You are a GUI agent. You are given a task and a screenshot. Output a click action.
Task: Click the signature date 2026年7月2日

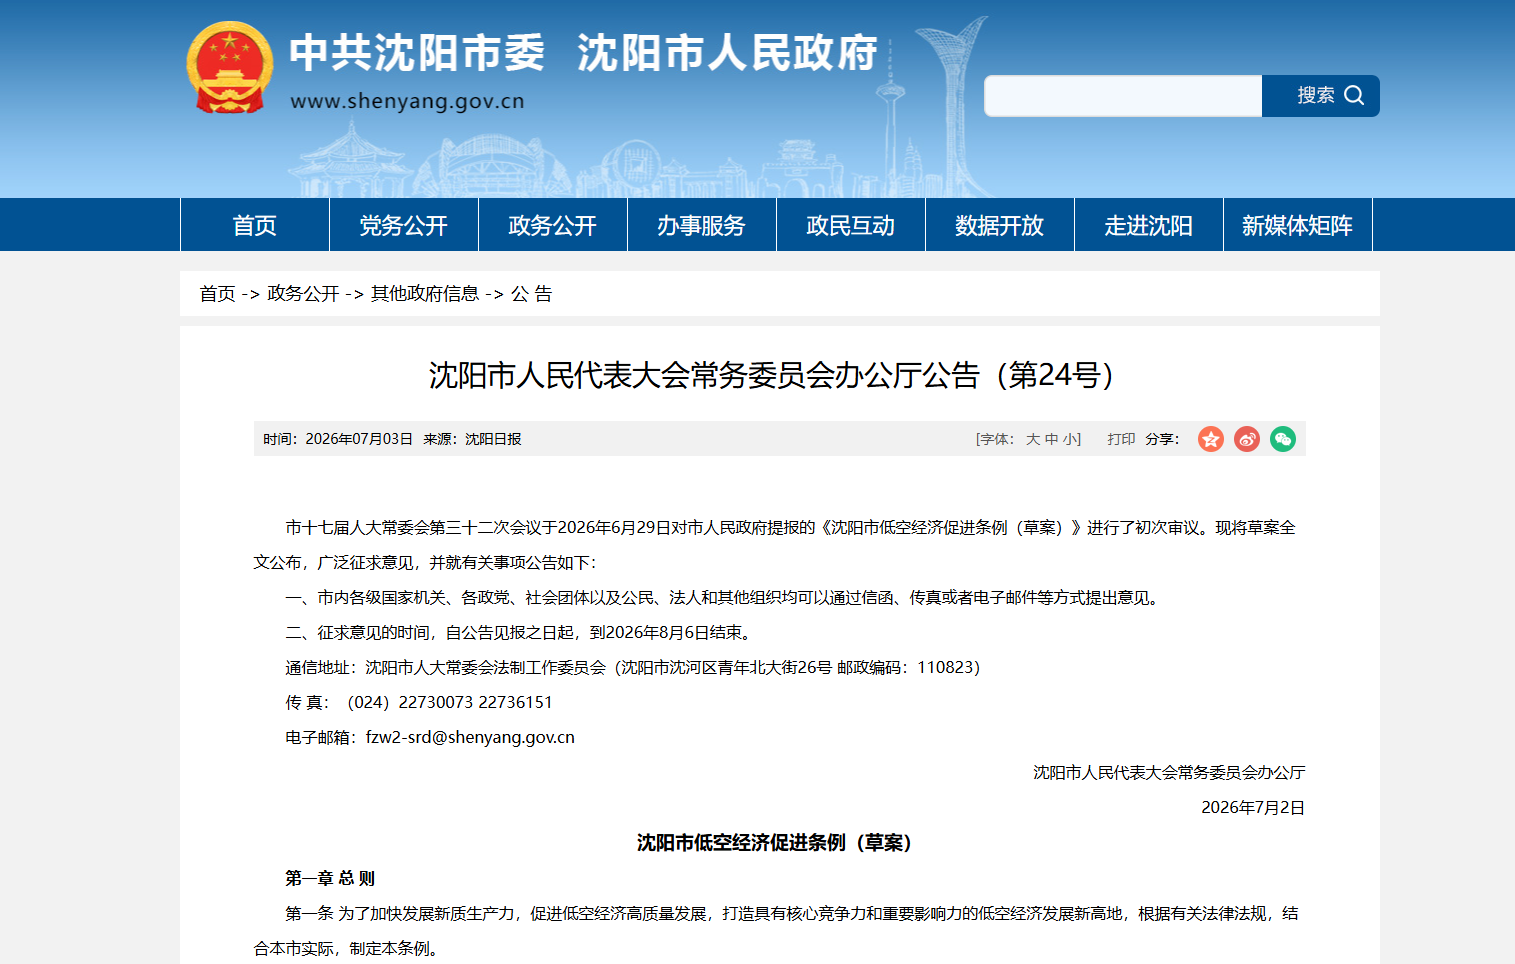pos(1253,807)
